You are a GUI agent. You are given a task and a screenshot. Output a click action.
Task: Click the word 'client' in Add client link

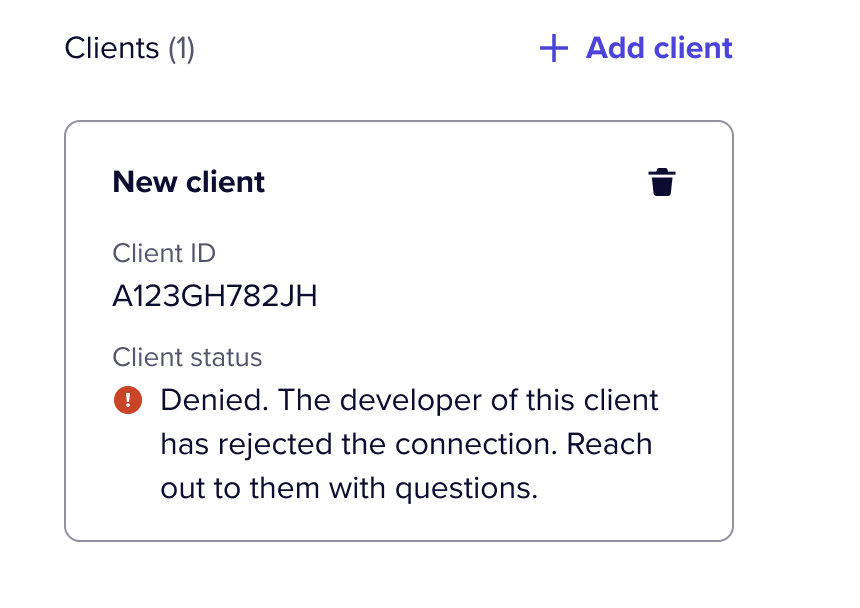point(693,48)
